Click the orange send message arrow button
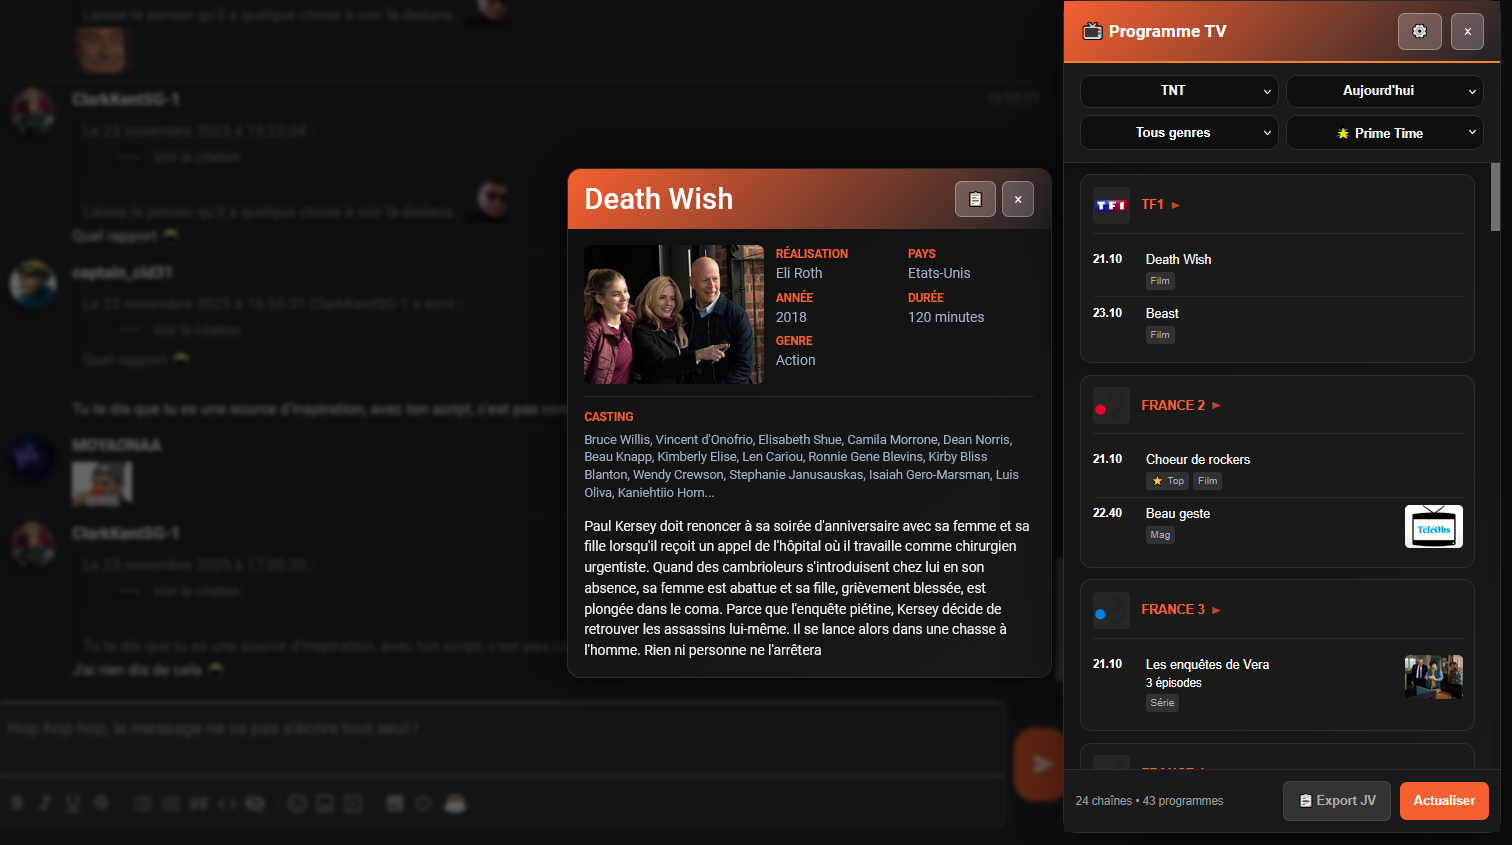Image resolution: width=1512 pixels, height=845 pixels. click(1040, 764)
